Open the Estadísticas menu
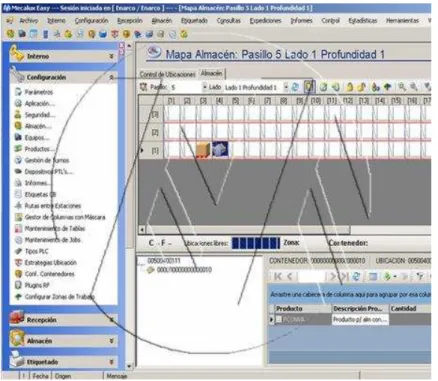 (363, 21)
